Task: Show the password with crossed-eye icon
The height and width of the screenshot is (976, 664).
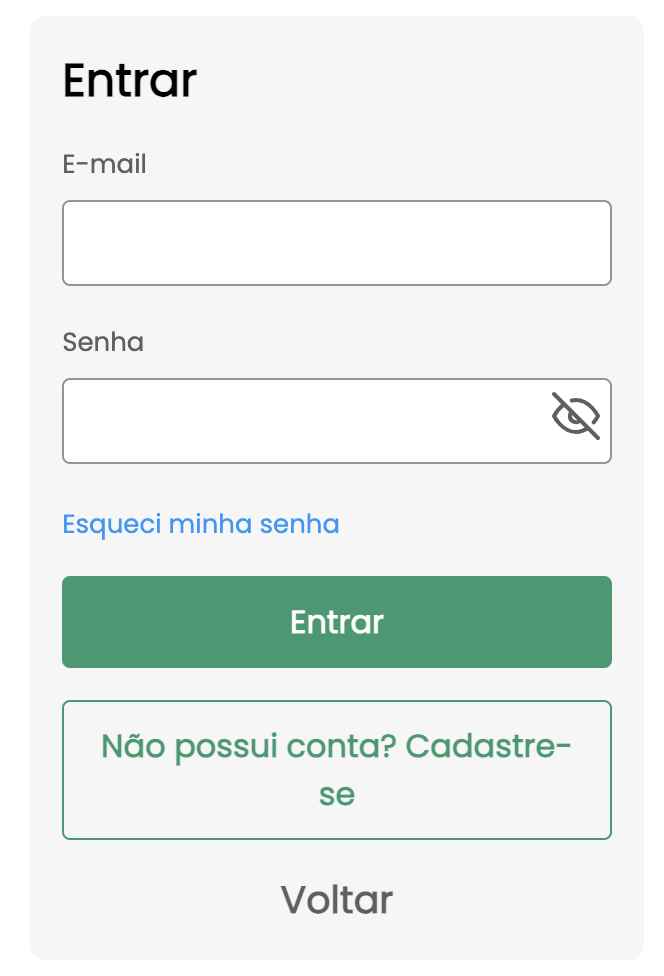Action: [576, 416]
